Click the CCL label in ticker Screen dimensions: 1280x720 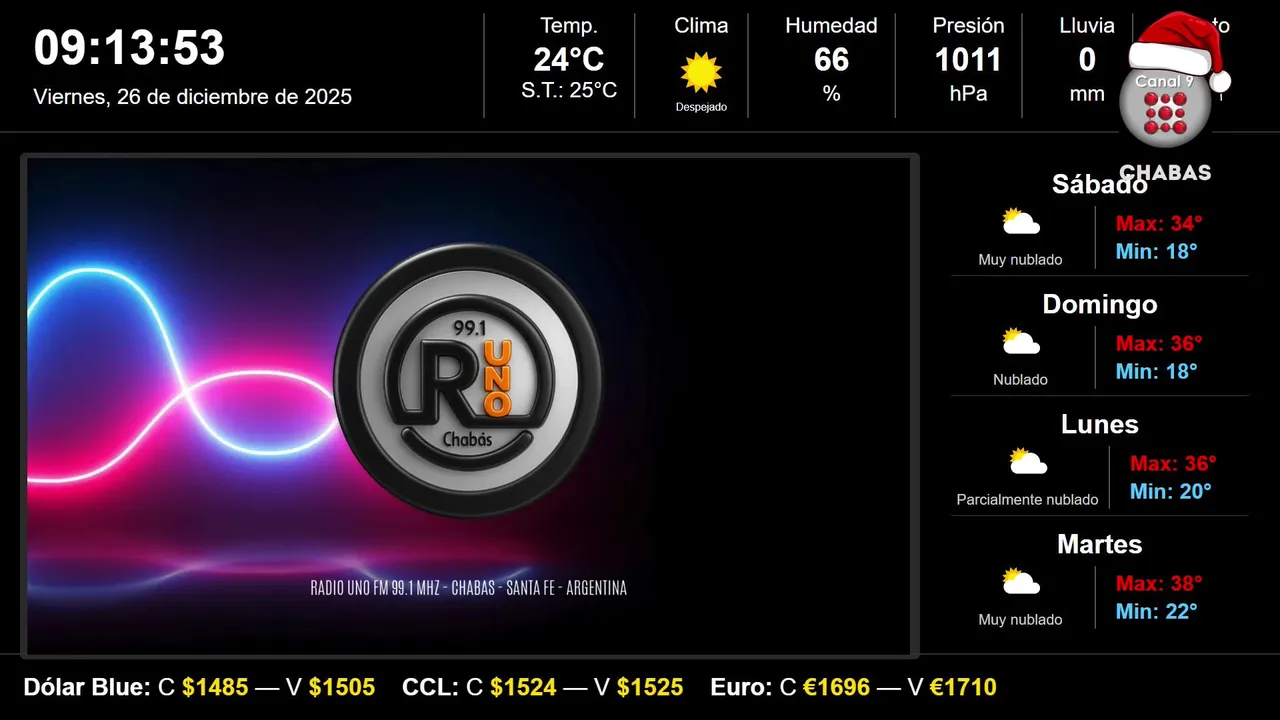coord(431,687)
